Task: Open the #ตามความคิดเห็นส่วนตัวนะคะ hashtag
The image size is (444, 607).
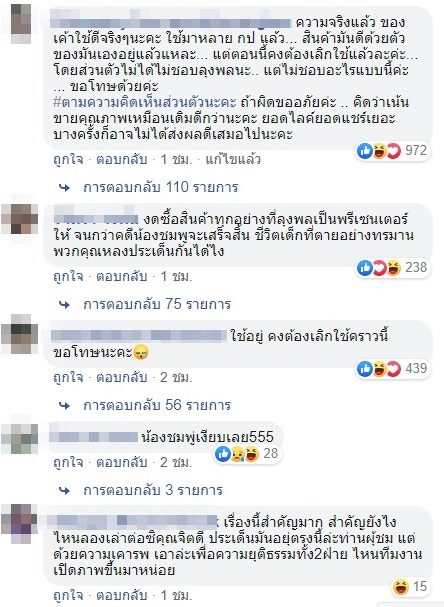Action: tap(145, 103)
